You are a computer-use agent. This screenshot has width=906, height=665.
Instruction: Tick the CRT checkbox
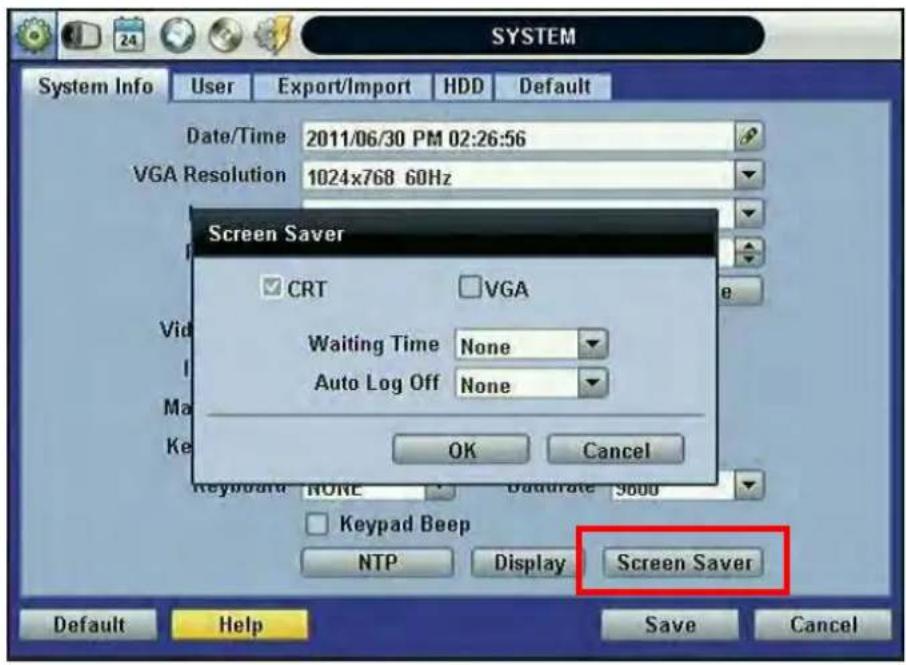pos(271,287)
